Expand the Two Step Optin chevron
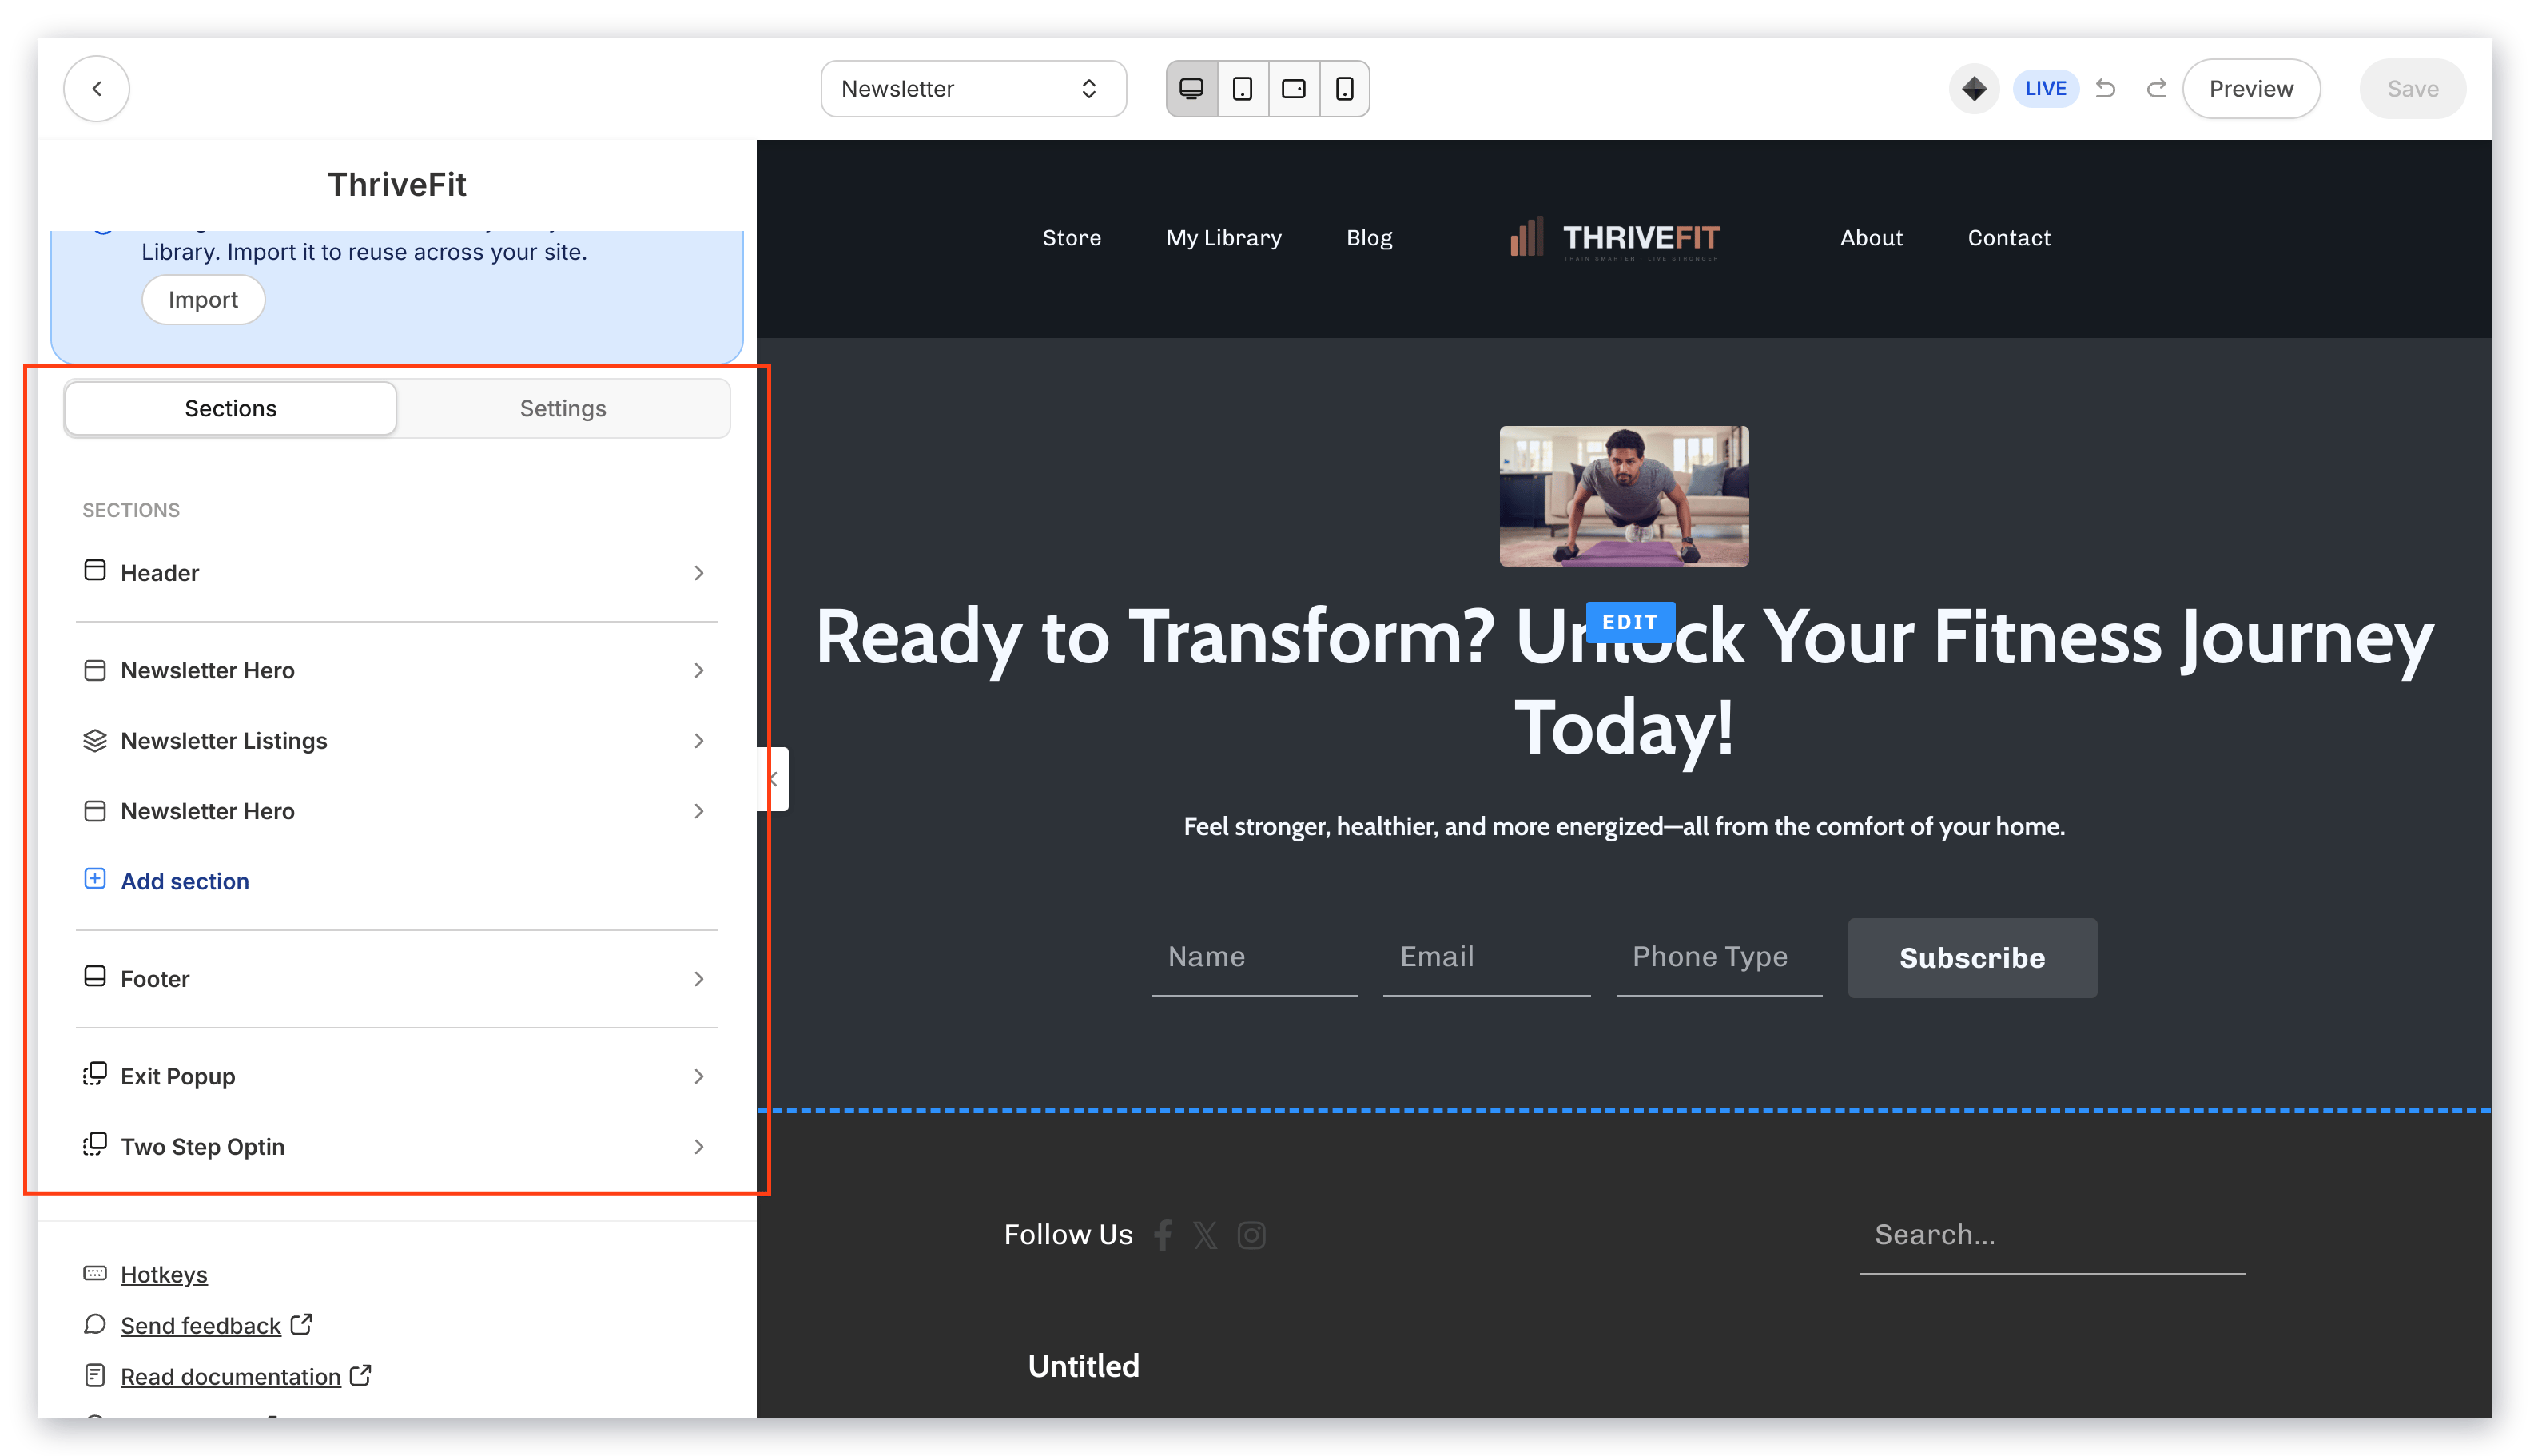This screenshot has height=1456, width=2530. click(x=698, y=1146)
